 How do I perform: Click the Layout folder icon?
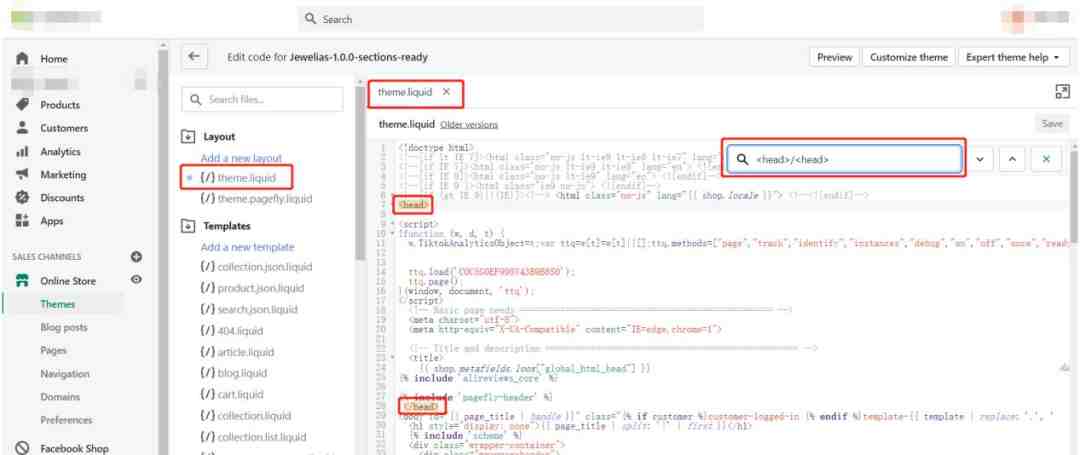(188, 137)
